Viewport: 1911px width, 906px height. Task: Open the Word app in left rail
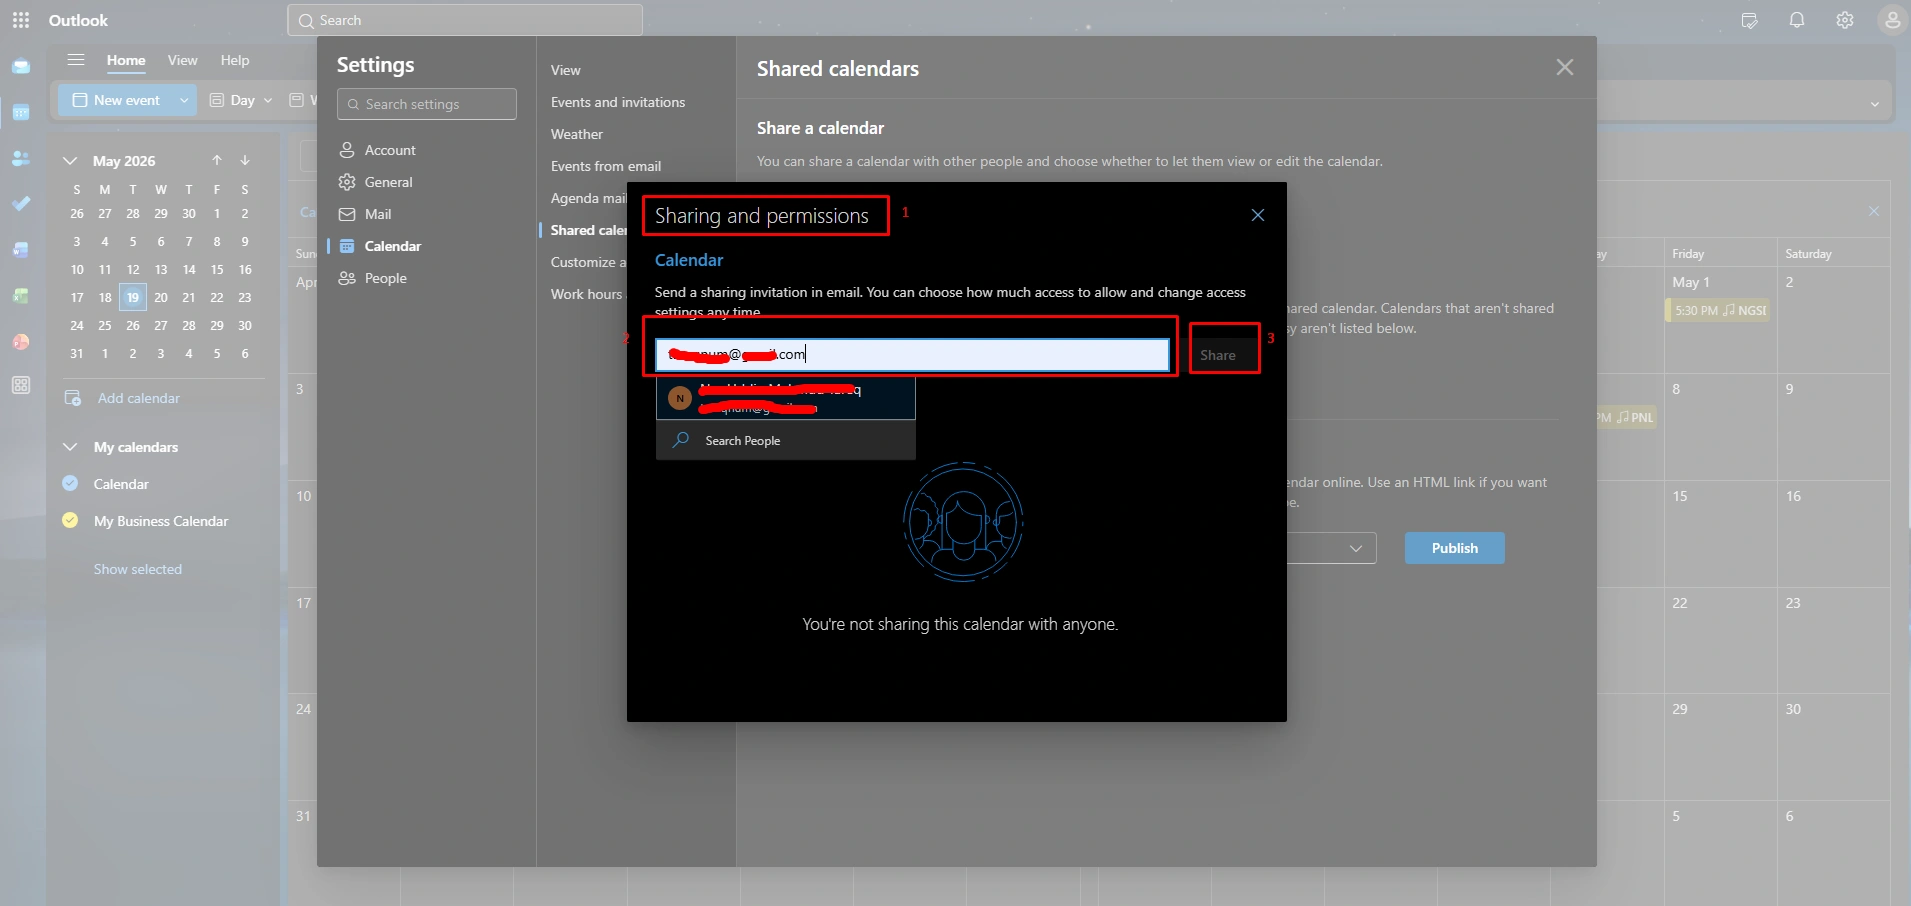coord(21,250)
